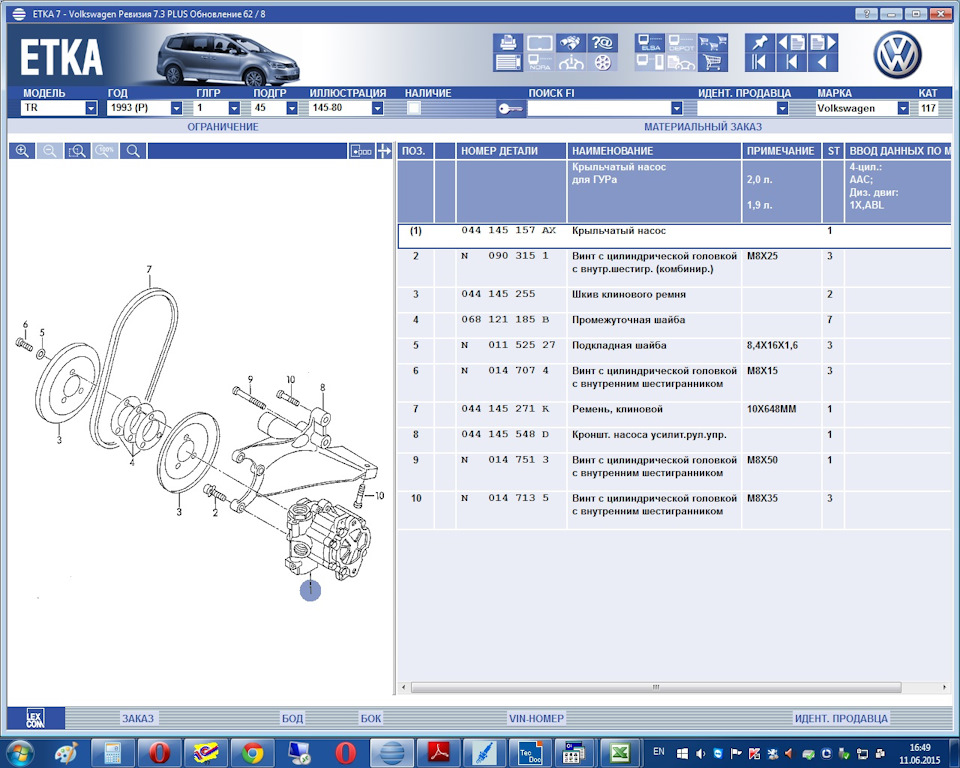Open the ELSA link icon

pos(650,43)
